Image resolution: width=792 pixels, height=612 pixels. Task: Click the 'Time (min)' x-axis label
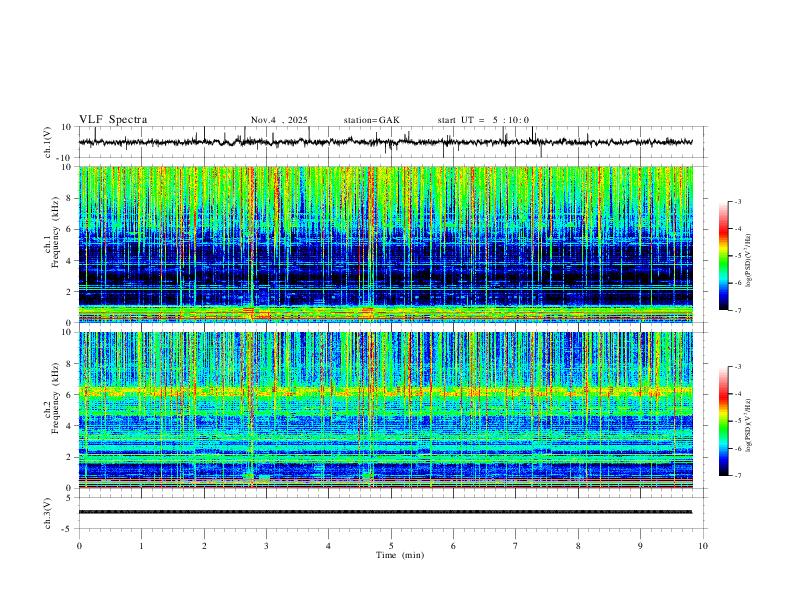[x=400, y=555]
